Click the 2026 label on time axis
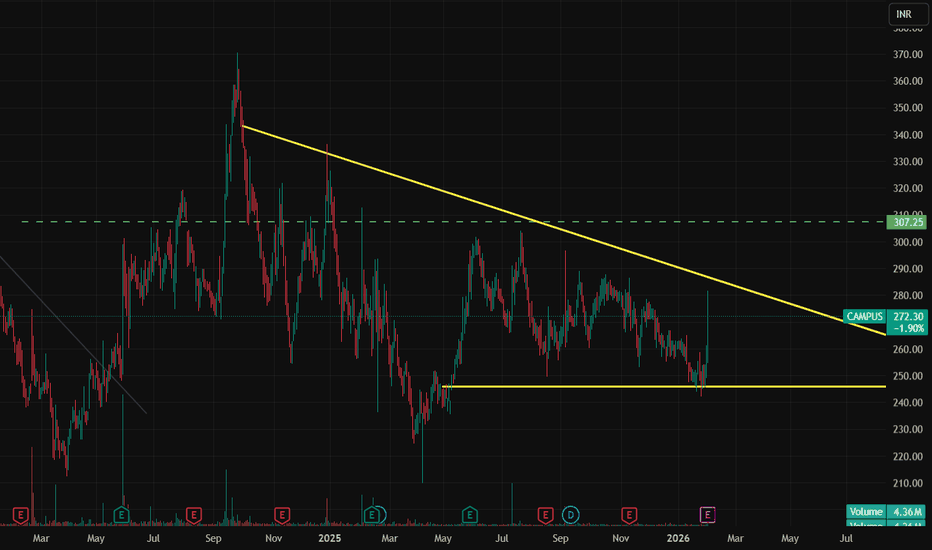Screen dimensions: 932x550 click(678, 538)
